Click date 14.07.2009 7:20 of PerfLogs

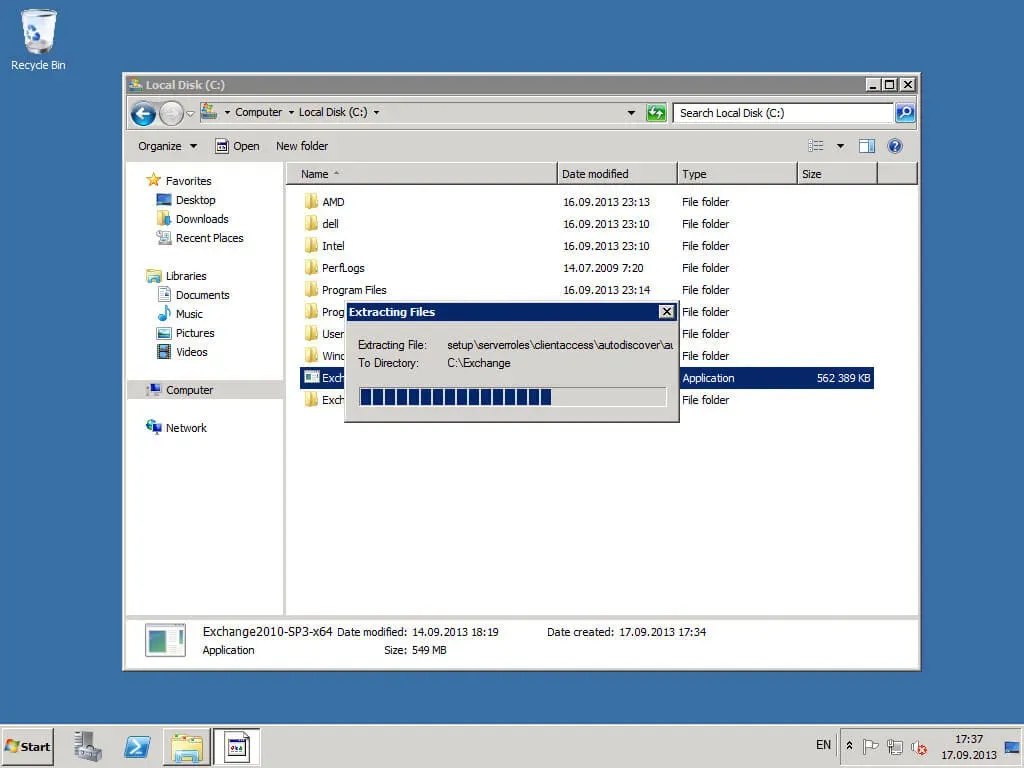[603, 268]
